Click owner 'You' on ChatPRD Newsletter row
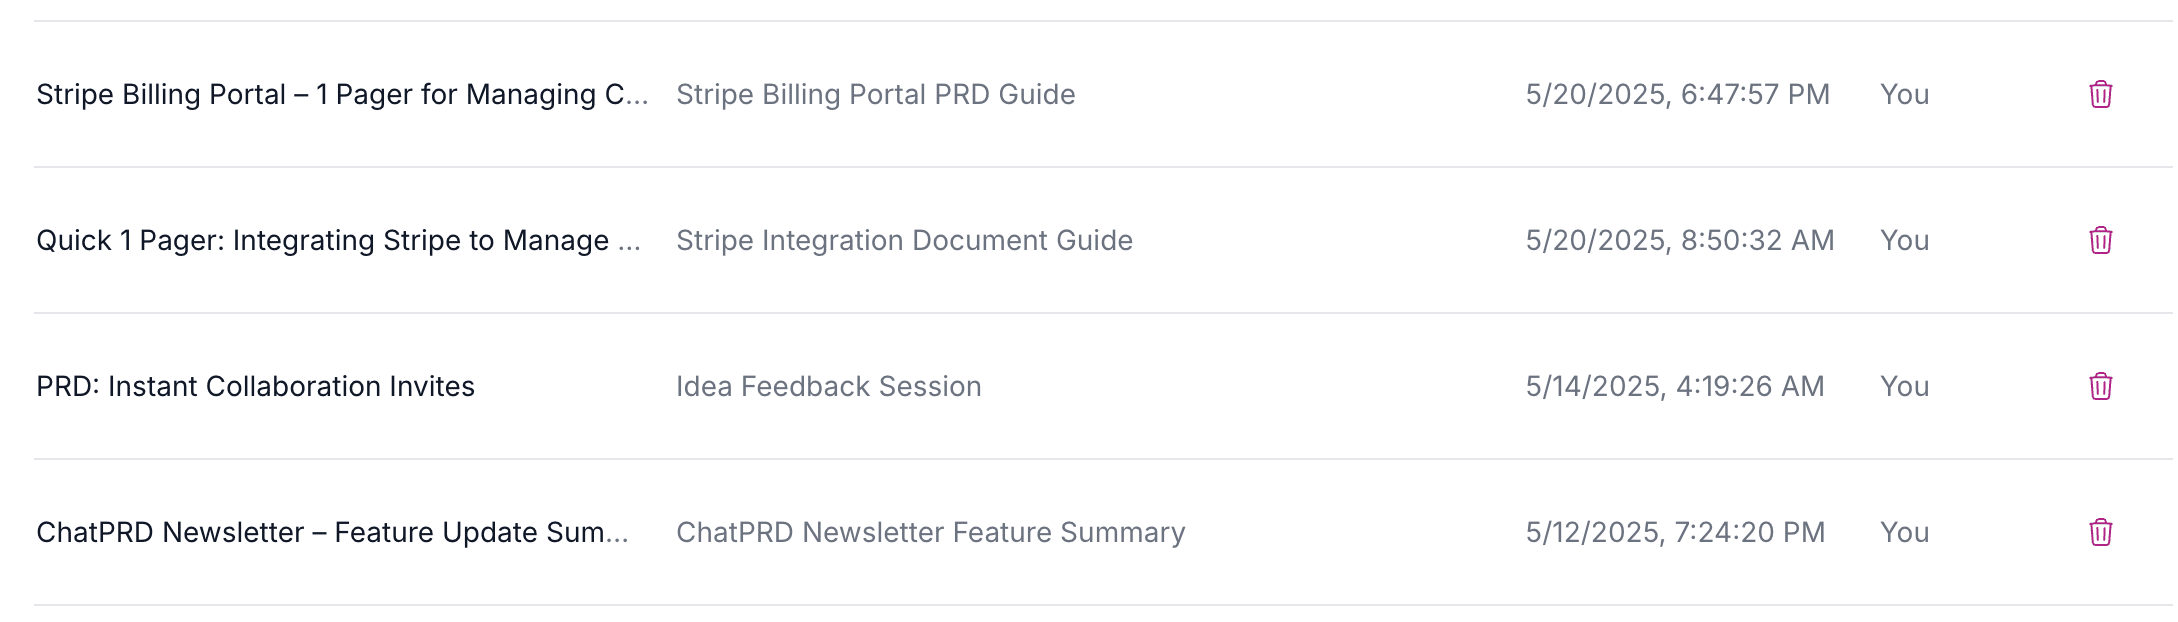The width and height of the screenshot is (2178, 622). [1904, 532]
